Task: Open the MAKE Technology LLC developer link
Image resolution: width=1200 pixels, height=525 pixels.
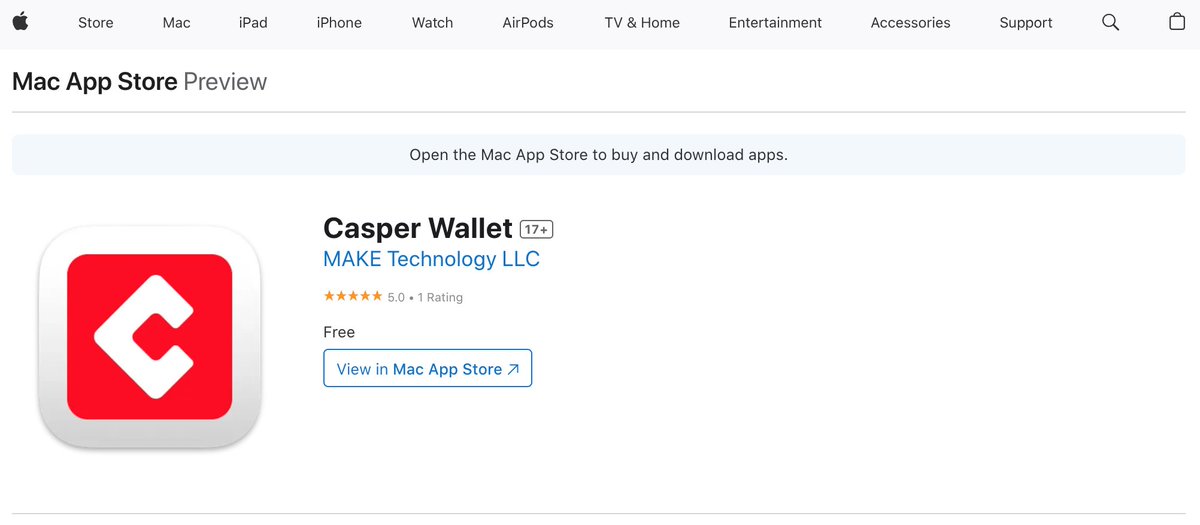Action: 431,259
